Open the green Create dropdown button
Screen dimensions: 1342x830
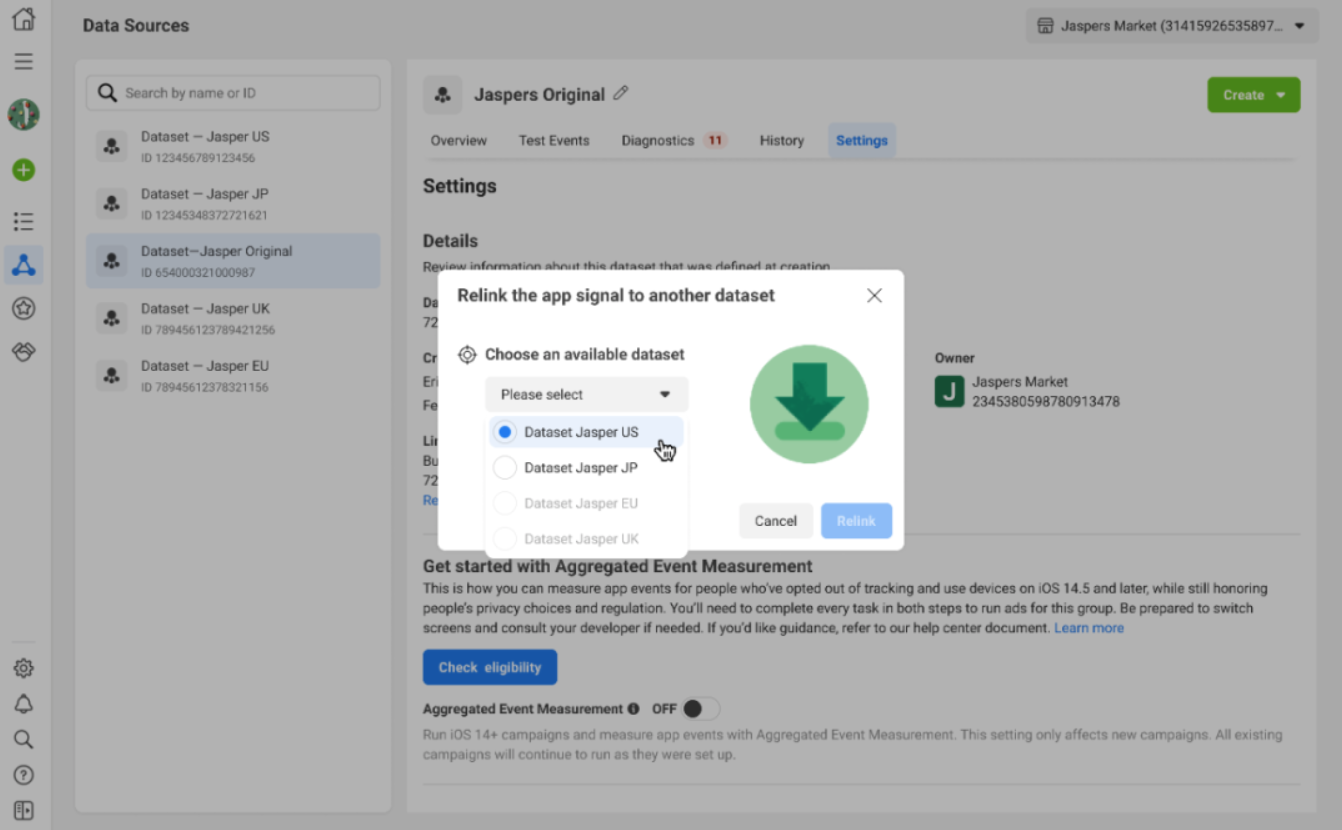(x=1253, y=95)
